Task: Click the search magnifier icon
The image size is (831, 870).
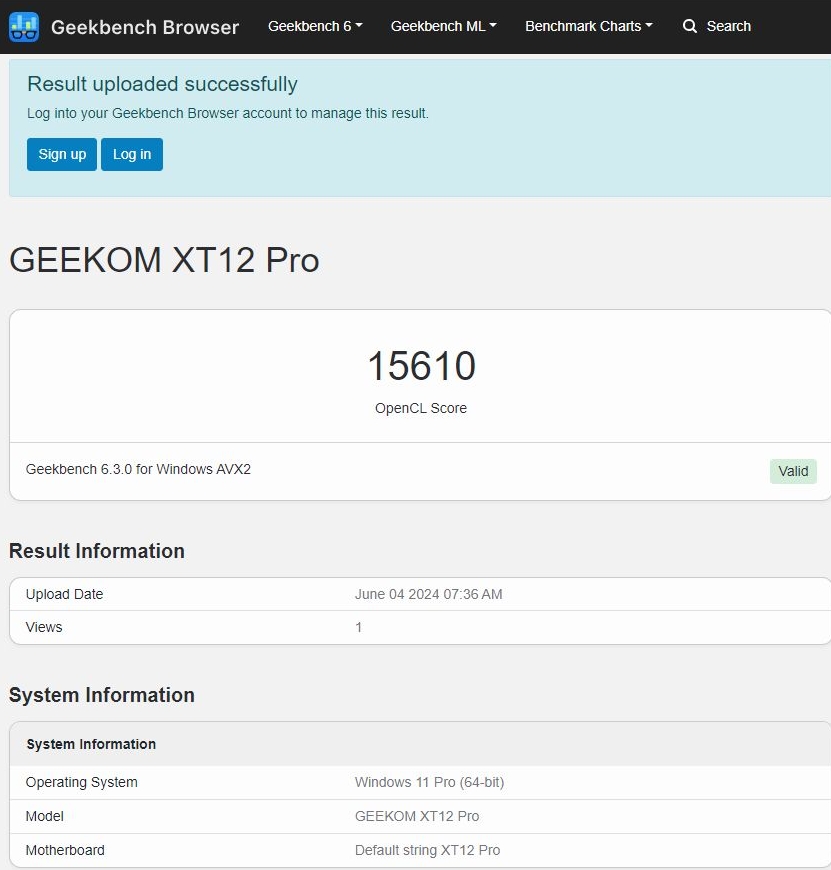Action: pos(690,26)
